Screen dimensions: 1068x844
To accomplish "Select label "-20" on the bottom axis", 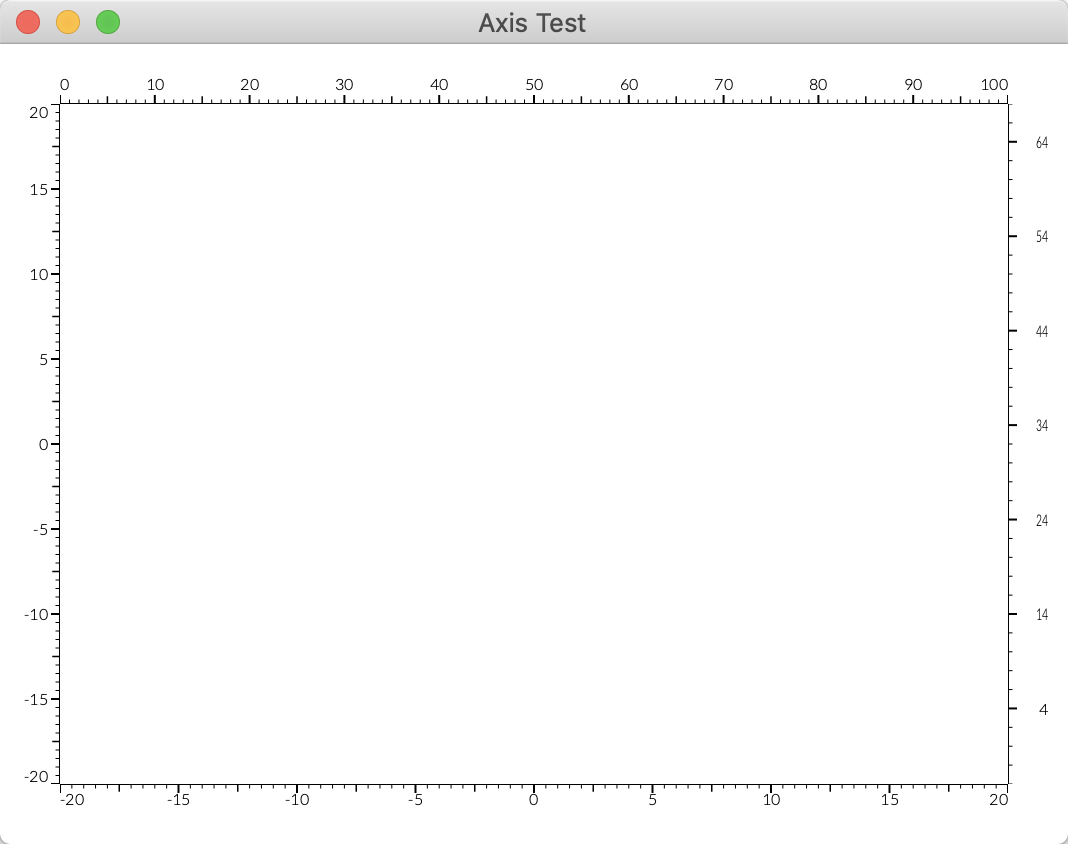I will point(72,800).
